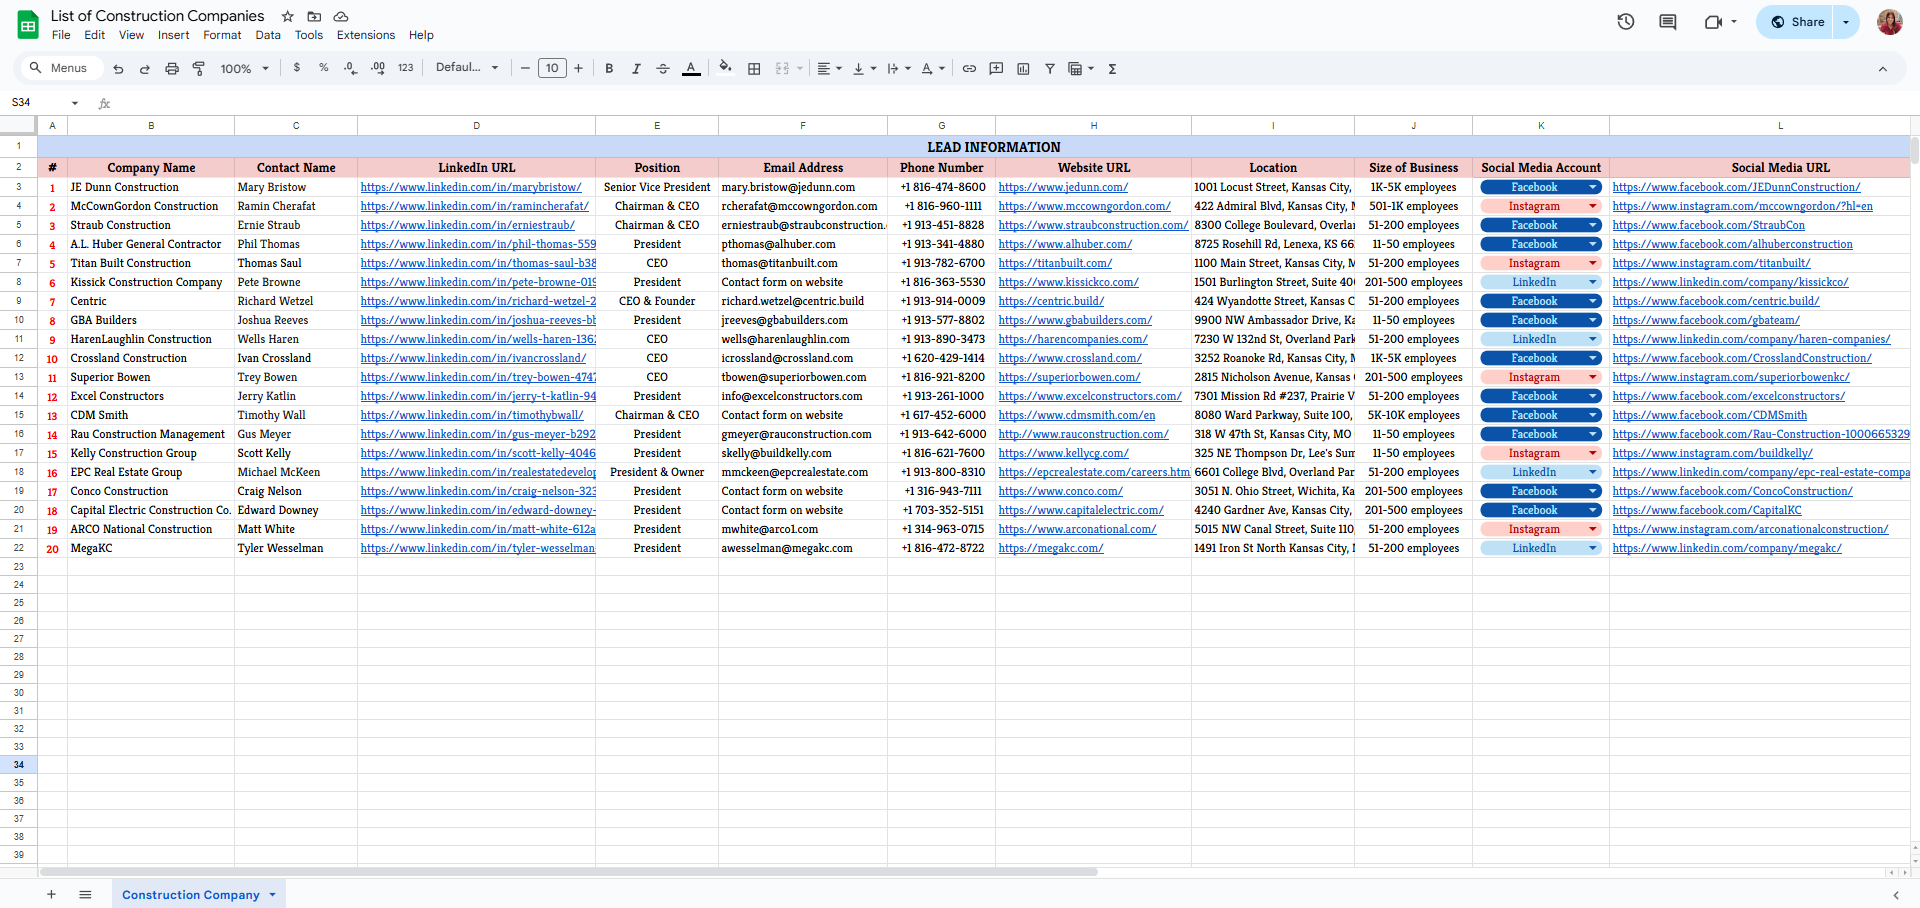This screenshot has width=1920, height=908.
Task: Open the Extensions menu
Action: [x=366, y=35]
